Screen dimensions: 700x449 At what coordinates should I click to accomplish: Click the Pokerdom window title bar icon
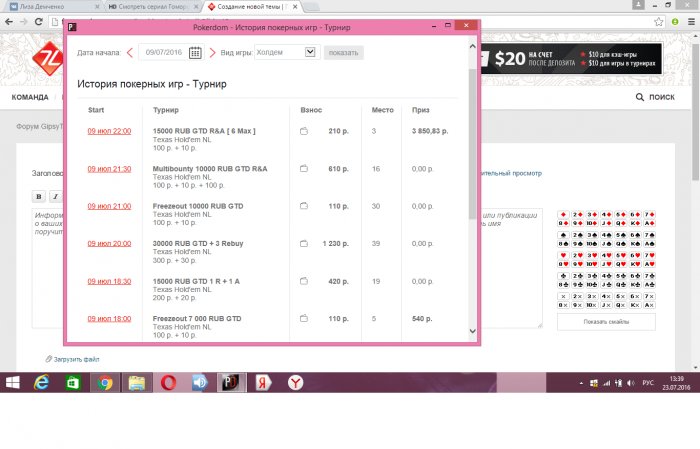tap(72, 27)
